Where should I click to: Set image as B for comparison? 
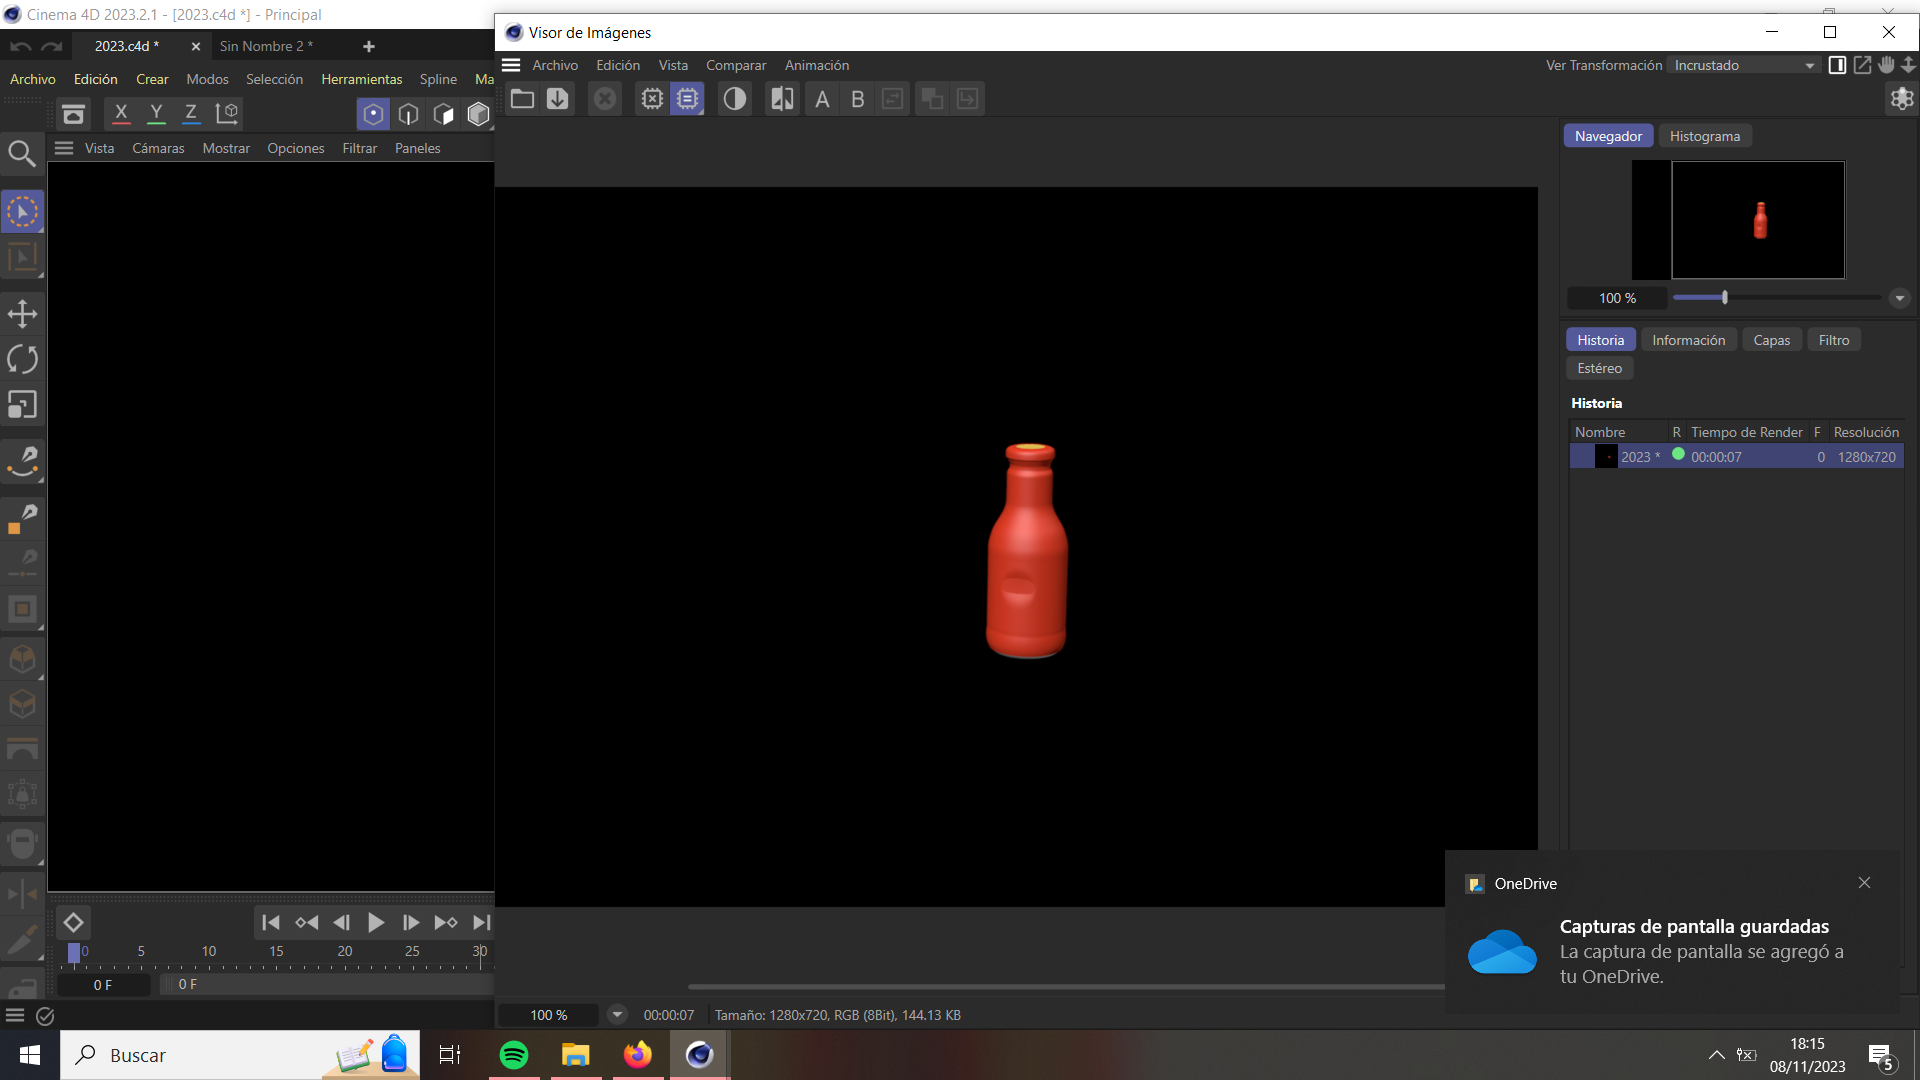click(x=857, y=99)
